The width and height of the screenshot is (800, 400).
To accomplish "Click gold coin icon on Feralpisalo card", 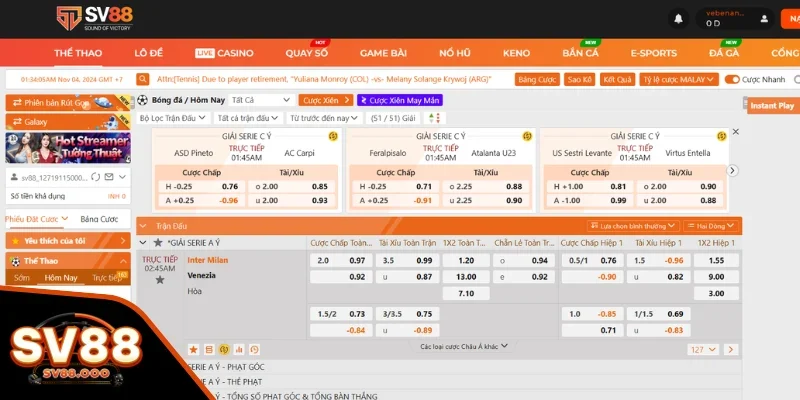I will click(527, 136).
